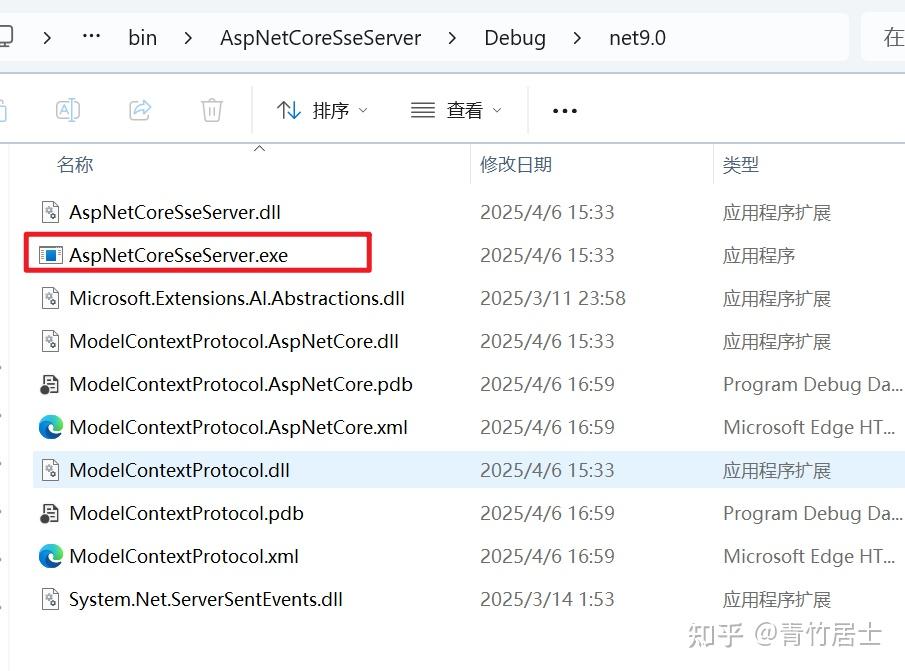Screen dimensions: 905x671
Task: Open AspNetCoreSseServer from the breadcrumb bar
Action: 320,37
